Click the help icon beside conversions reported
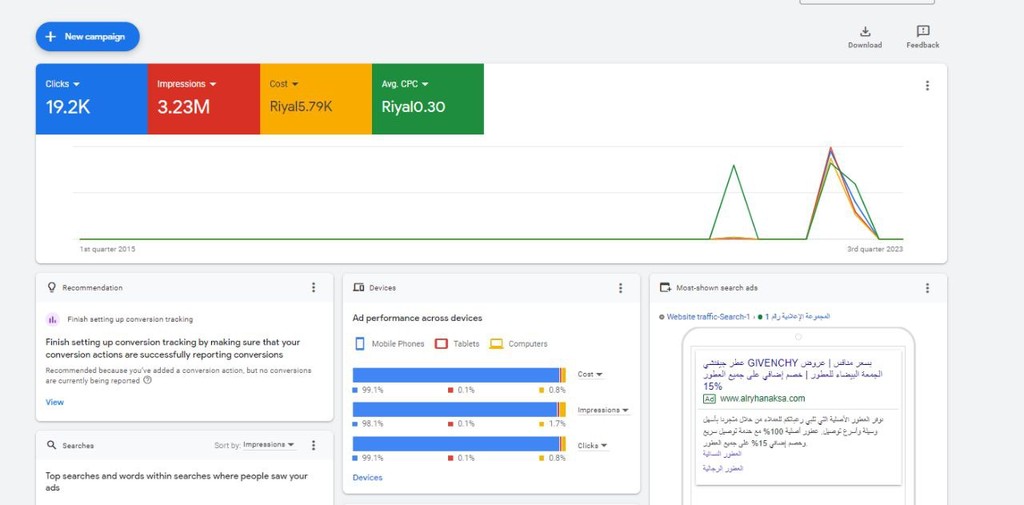 point(148,380)
